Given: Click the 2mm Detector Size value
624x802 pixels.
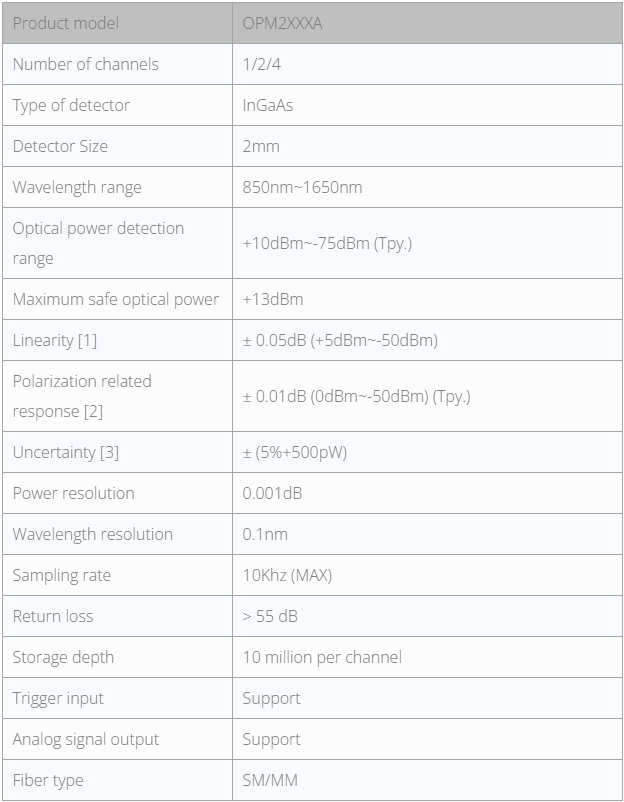Looking at the screenshot, I should (x=261, y=146).
